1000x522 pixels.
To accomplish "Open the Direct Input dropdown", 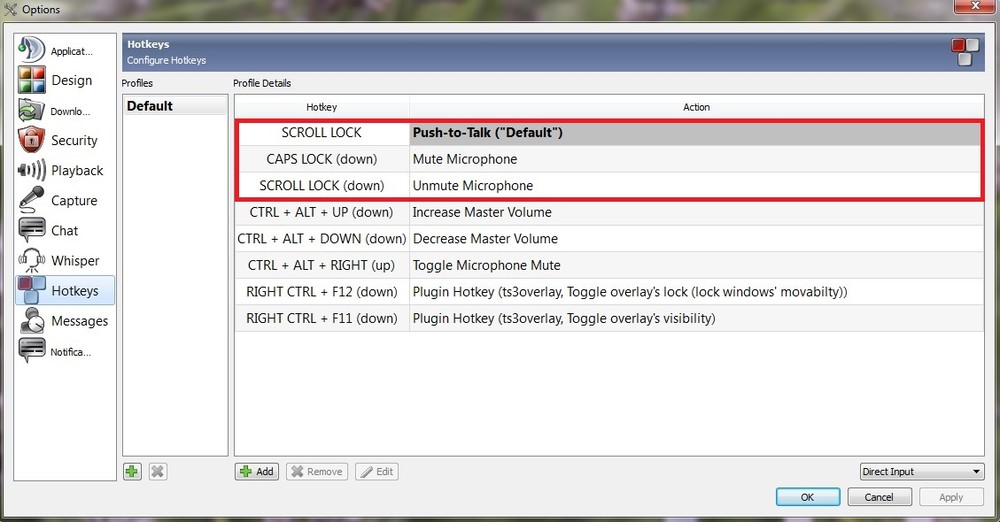I will click(922, 472).
